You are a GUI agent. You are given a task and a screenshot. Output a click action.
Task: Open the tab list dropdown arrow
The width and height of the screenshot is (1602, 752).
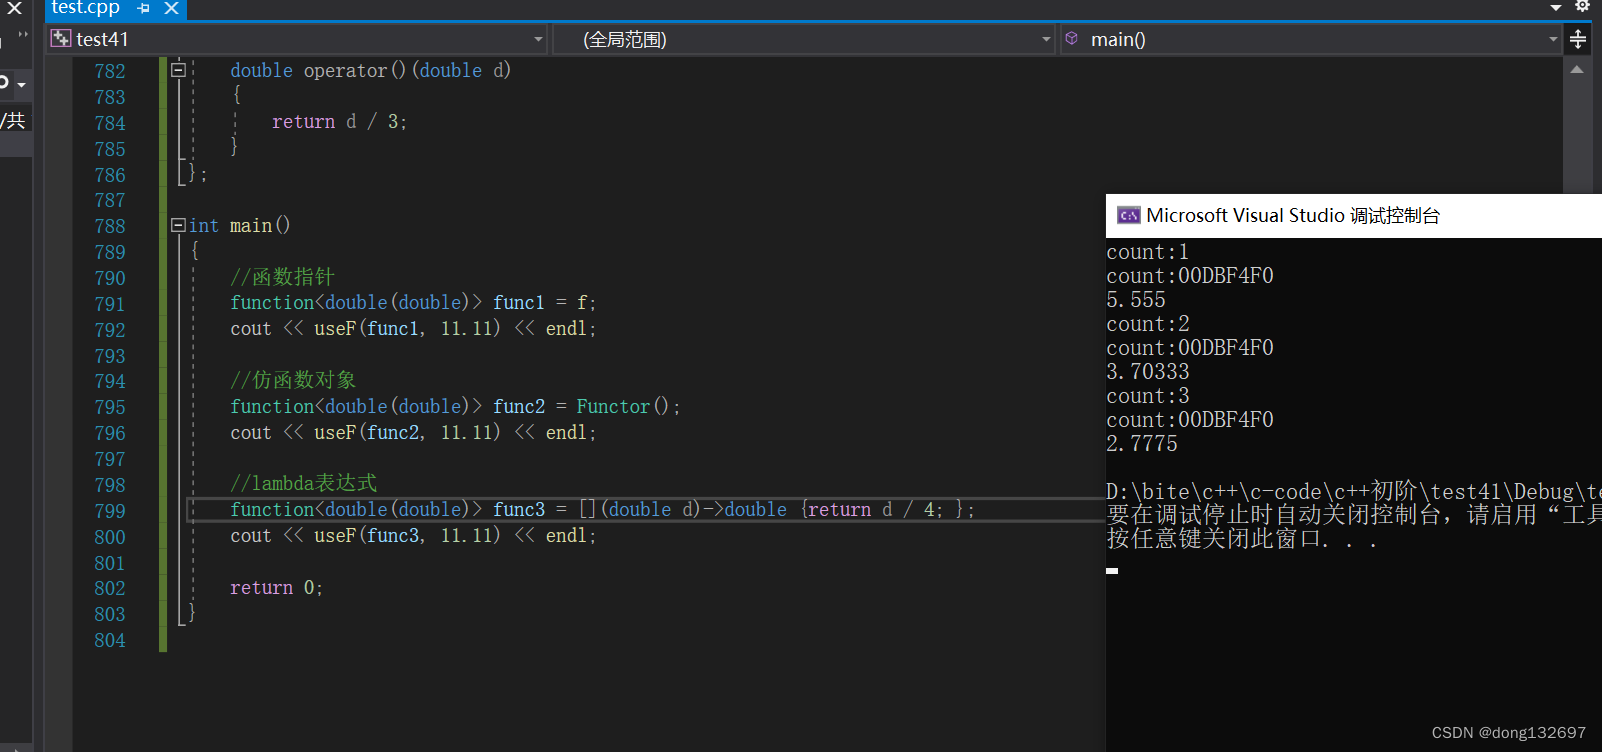(x=1556, y=8)
